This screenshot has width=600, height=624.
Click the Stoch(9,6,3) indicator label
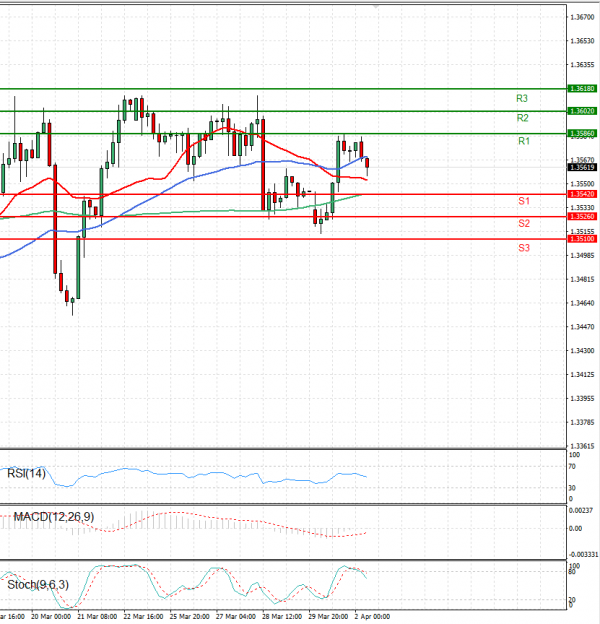pos(38,585)
